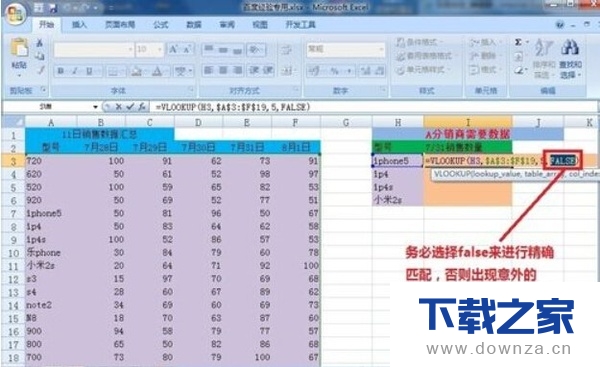Toggle Underline formatting
600x367 pixels.
89,71
